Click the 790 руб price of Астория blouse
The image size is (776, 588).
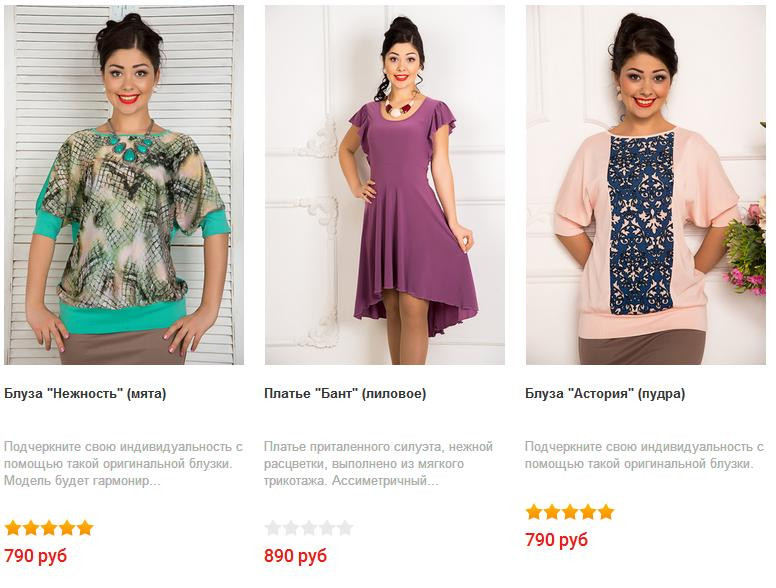click(557, 539)
